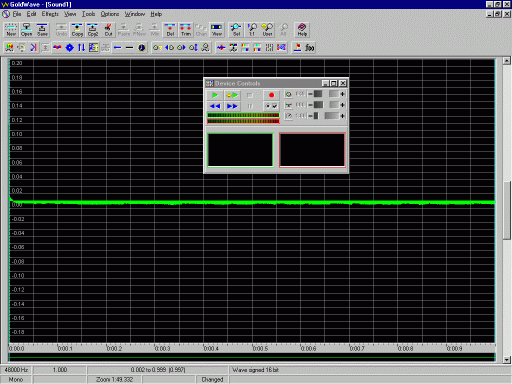This screenshot has width=512, height=384.
Task: Click the user play button with yellow face
Action: pyautogui.click(x=232, y=95)
